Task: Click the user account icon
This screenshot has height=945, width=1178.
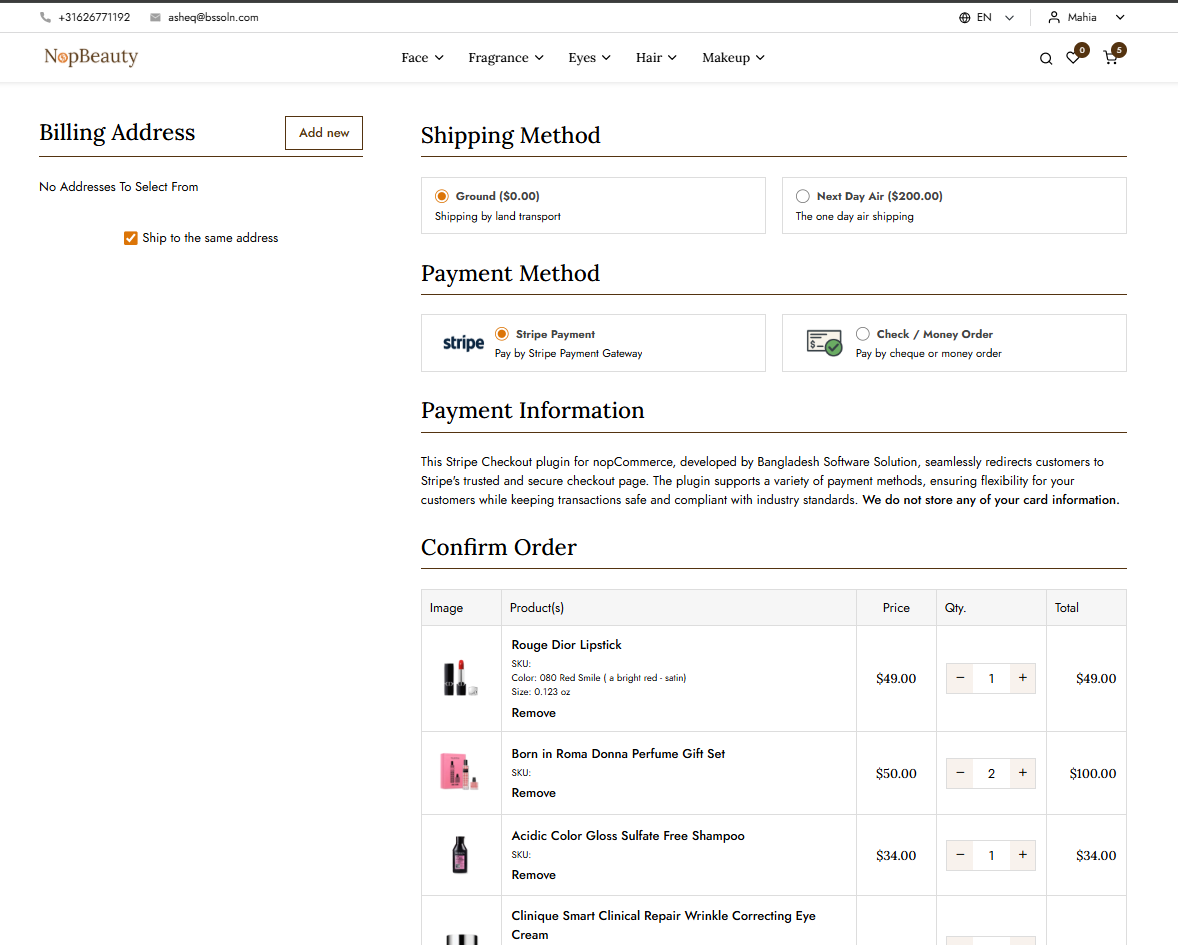Action: (x=1054, y=17)
